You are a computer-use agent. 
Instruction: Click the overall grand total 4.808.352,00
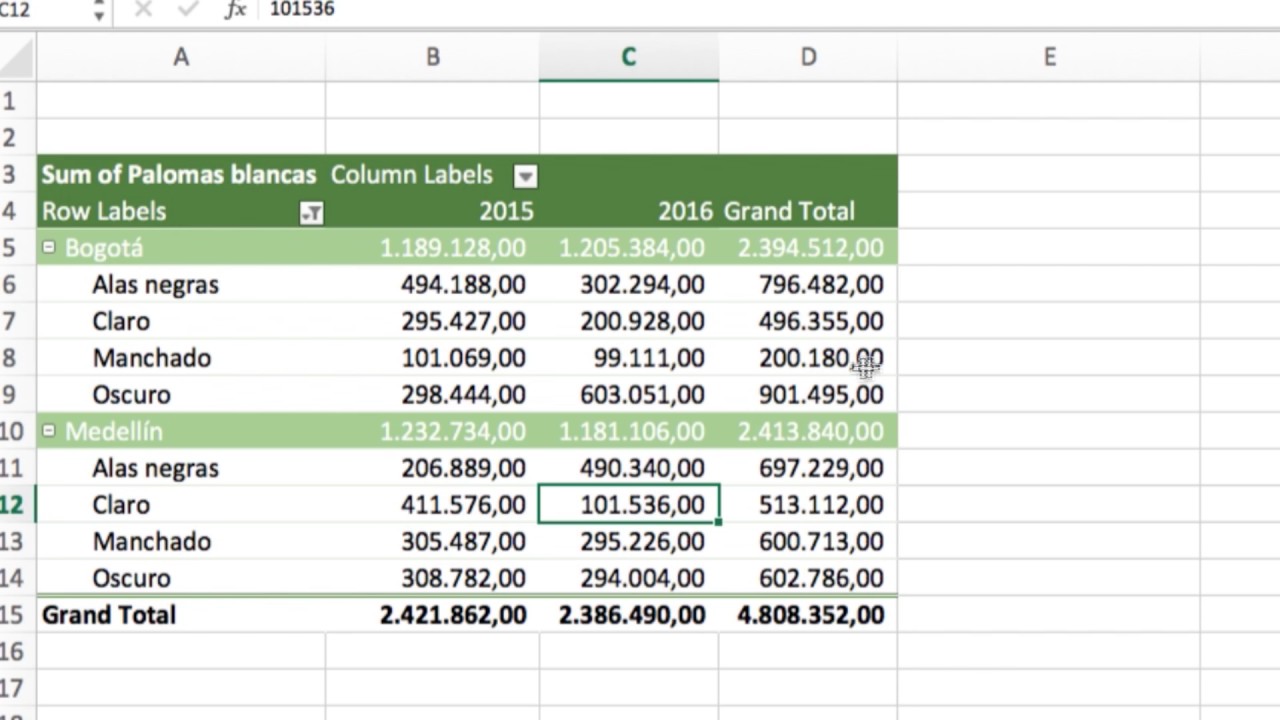click(810, 615)
